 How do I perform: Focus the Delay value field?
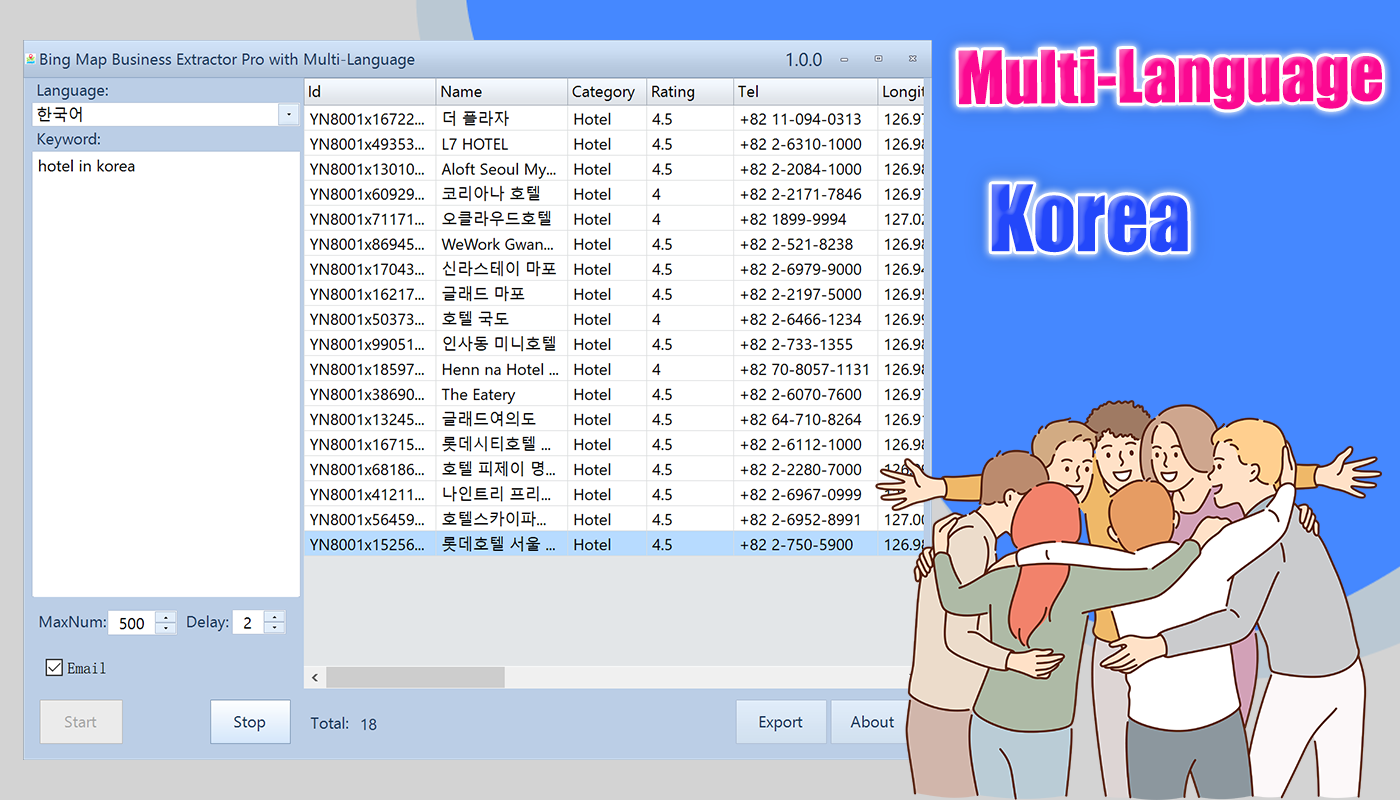pyautogui.click(x=248, y=623)
